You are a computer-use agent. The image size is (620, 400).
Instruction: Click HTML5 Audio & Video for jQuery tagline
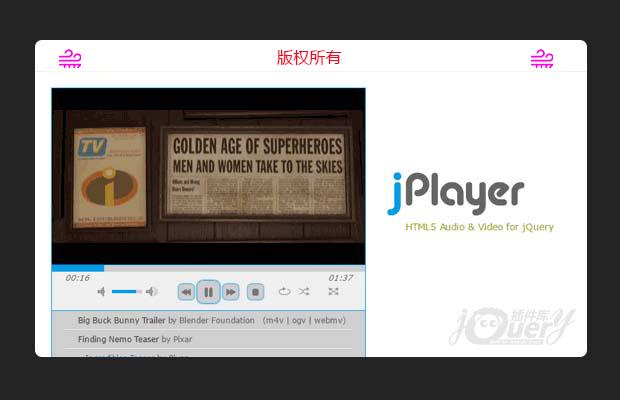point(479,227)
